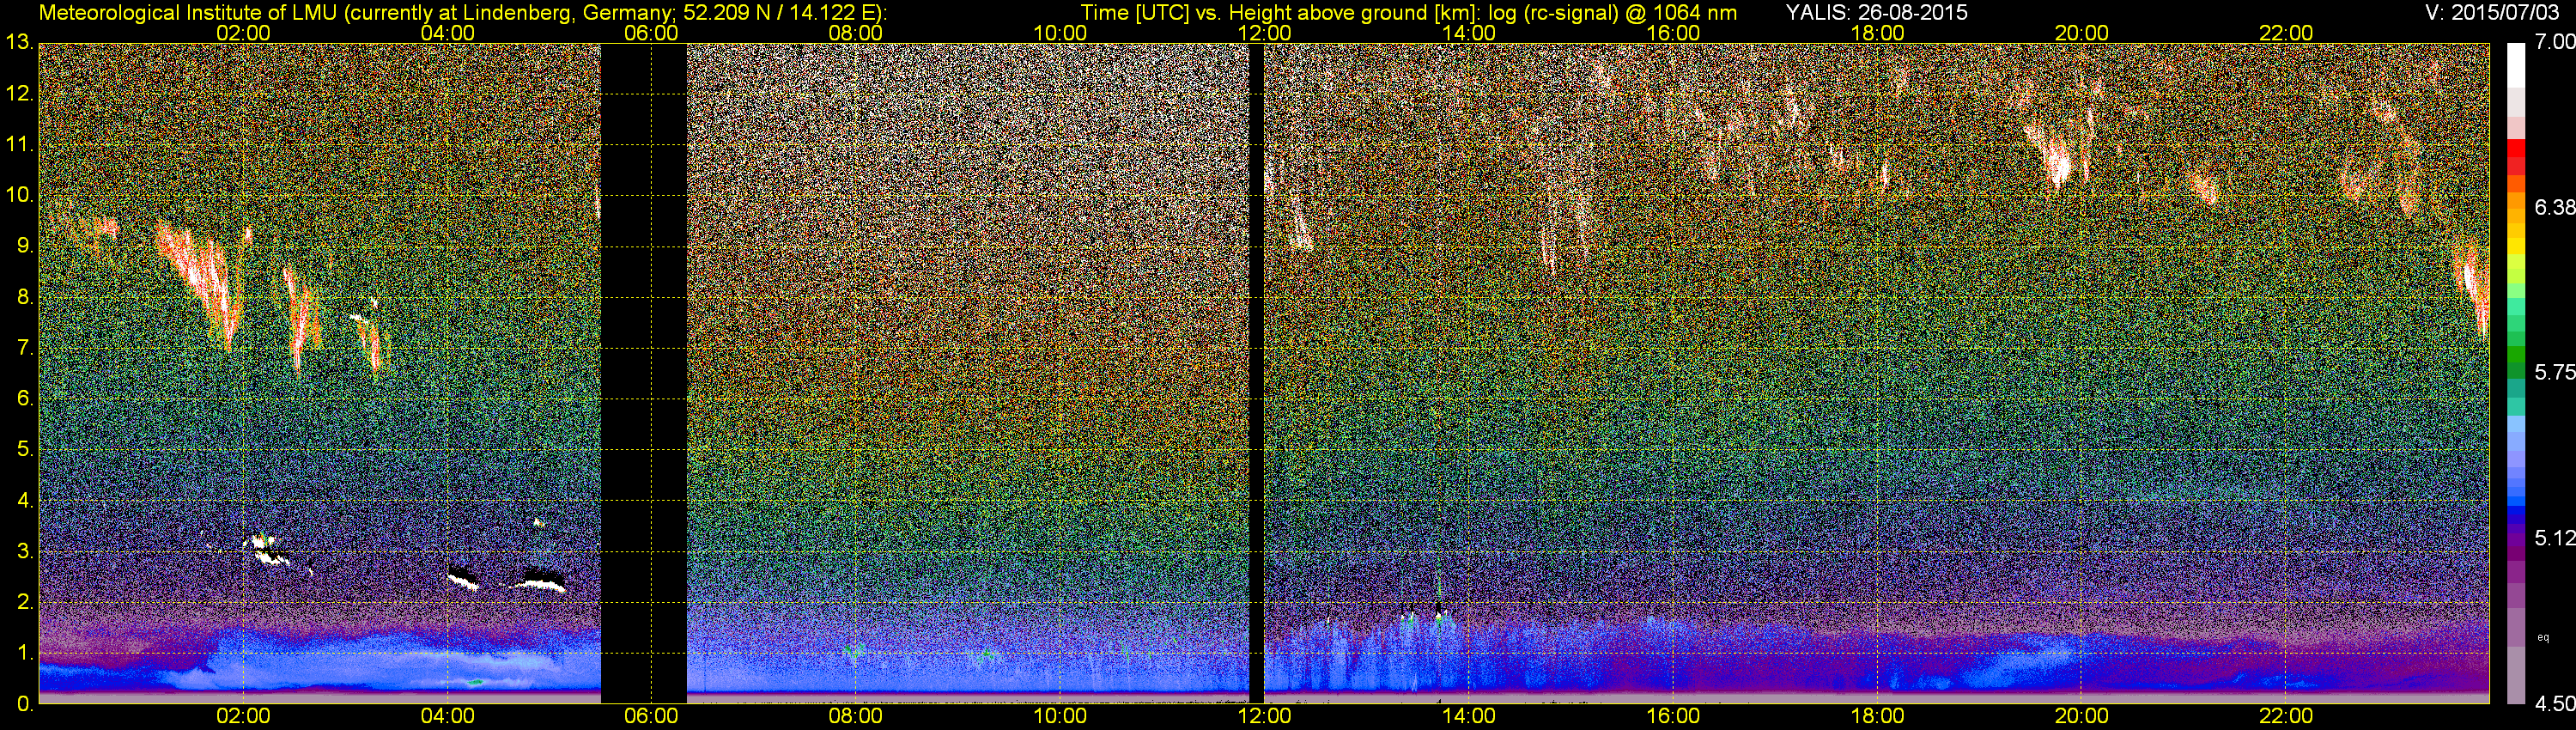This screenshot has width=2576, height=730.
Task: Click the narrow black data gap at 12:00
Action: coord(1256,372)
